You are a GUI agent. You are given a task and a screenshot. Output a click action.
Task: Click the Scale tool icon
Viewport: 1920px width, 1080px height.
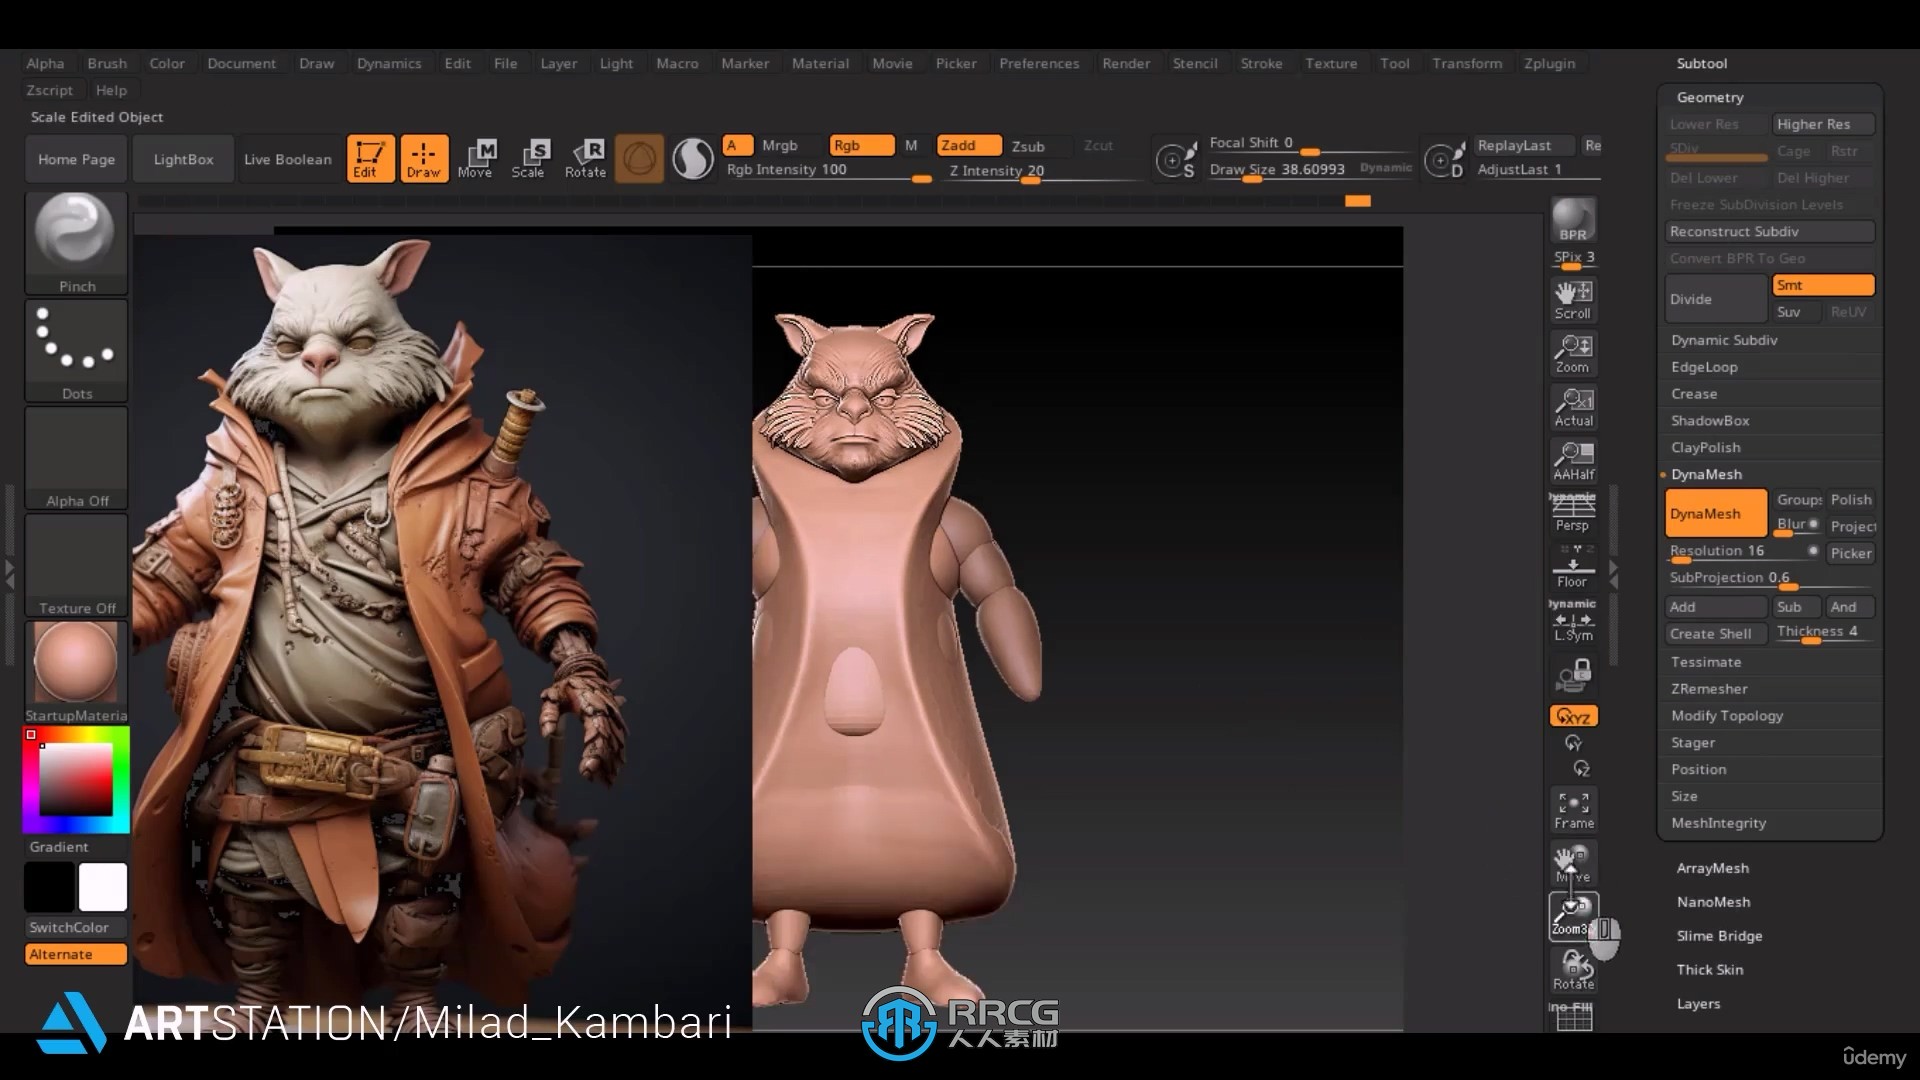tap(533, 156)
